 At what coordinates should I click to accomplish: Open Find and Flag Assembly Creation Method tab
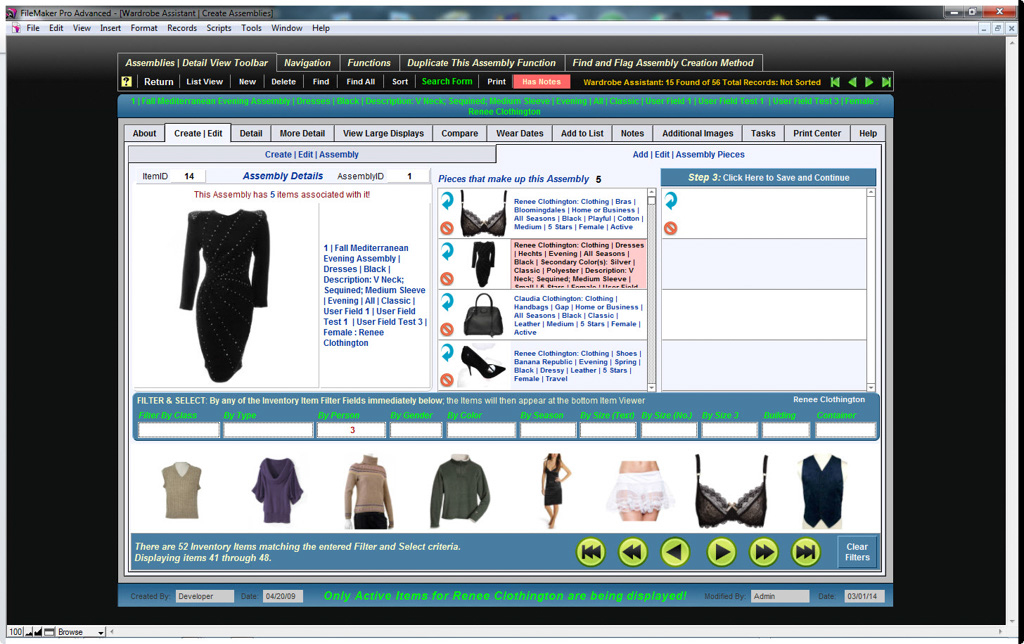(663, 63)
